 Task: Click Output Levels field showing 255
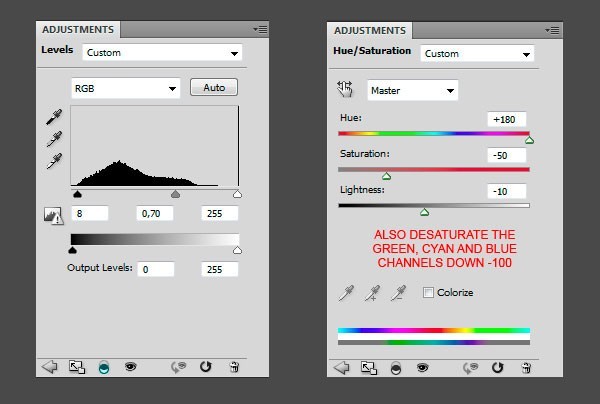tap(220, 269)
